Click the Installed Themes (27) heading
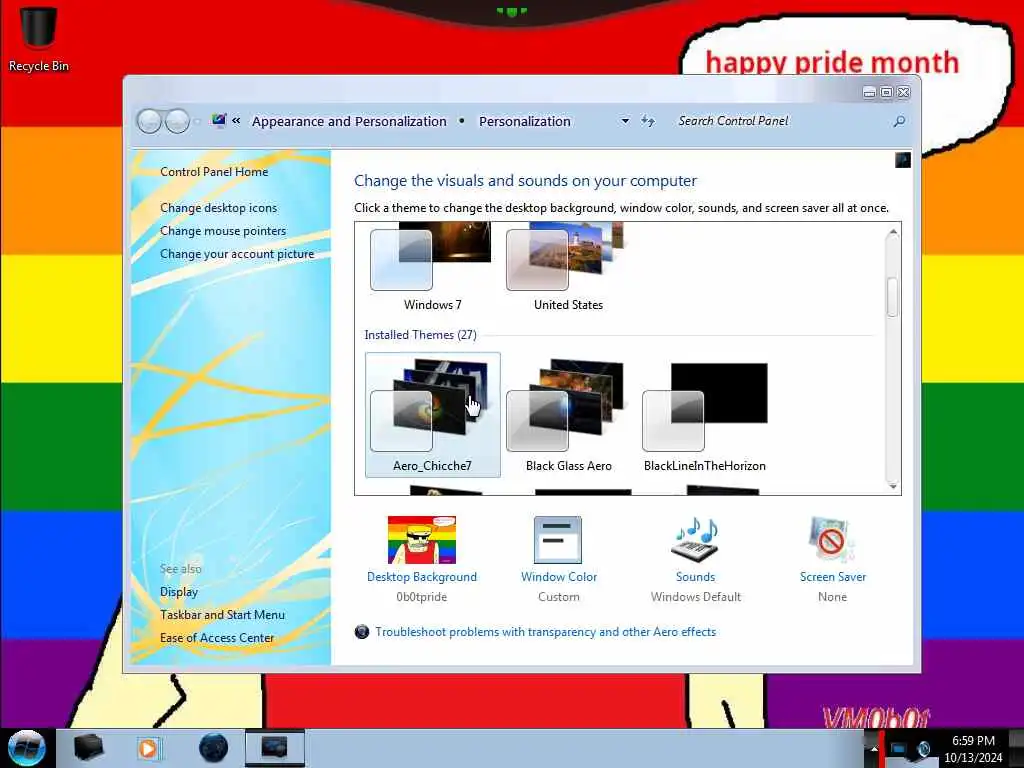The width and height of the screenshot is (1024, 768). (x=421, y=334)
